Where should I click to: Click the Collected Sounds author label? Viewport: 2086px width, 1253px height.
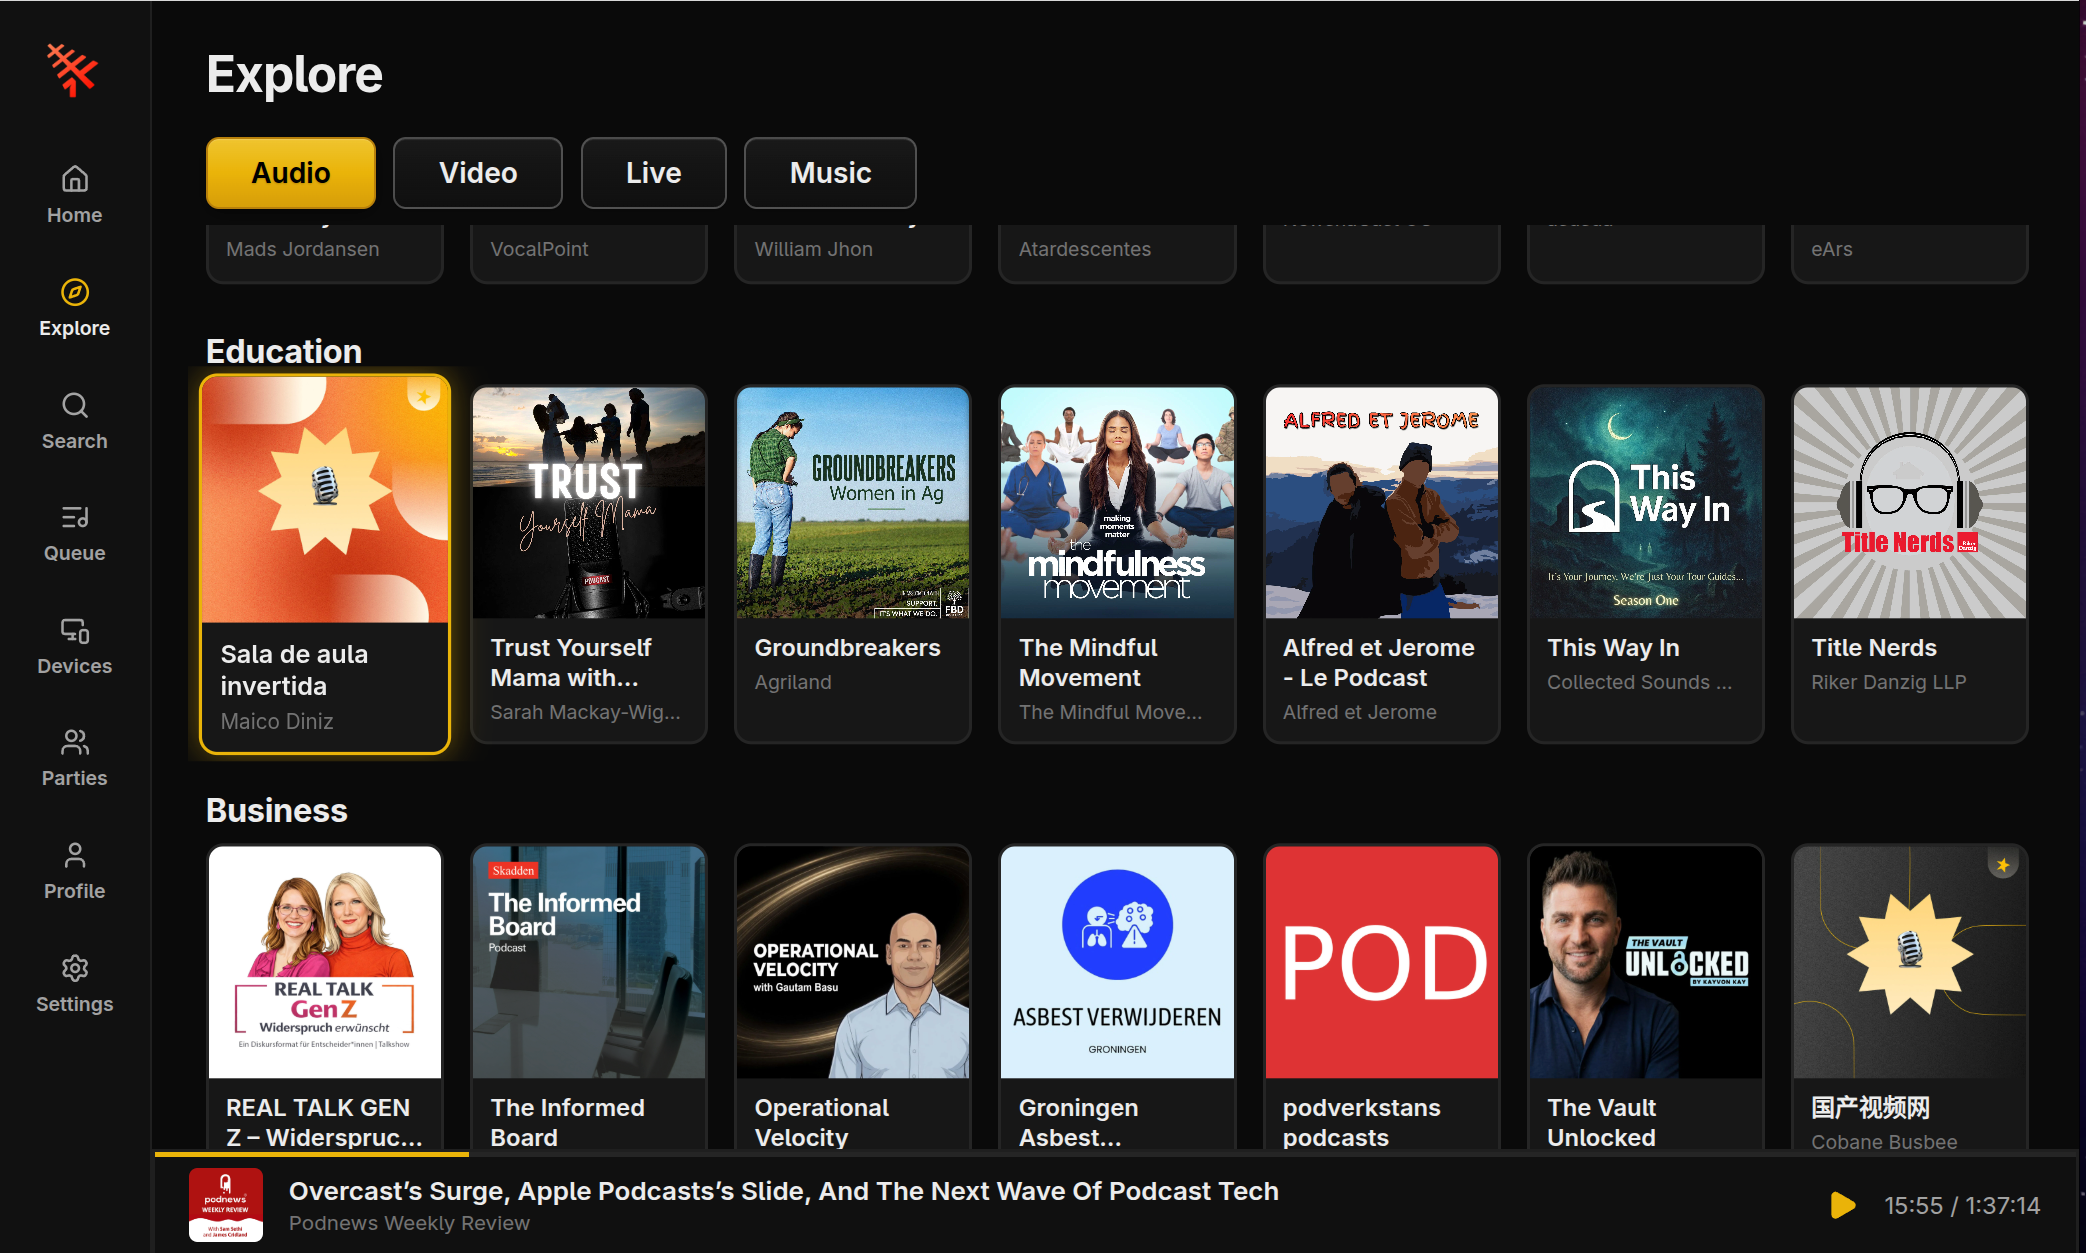(x=1639, y=682)
